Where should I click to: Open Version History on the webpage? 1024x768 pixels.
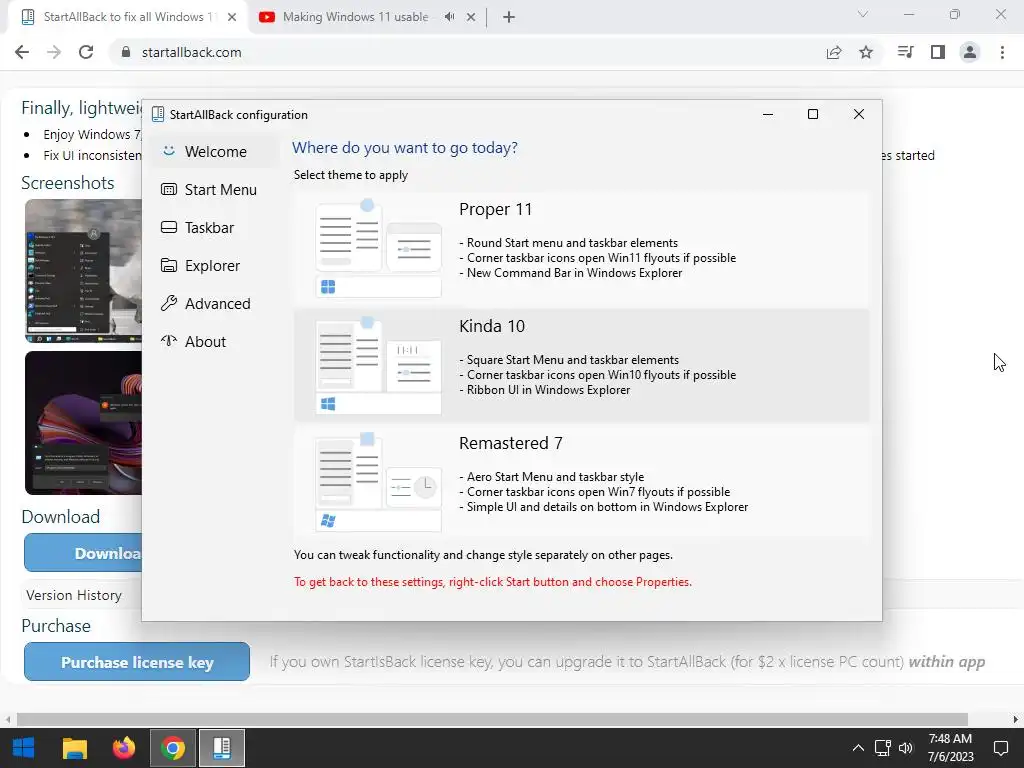pos(74,595)
